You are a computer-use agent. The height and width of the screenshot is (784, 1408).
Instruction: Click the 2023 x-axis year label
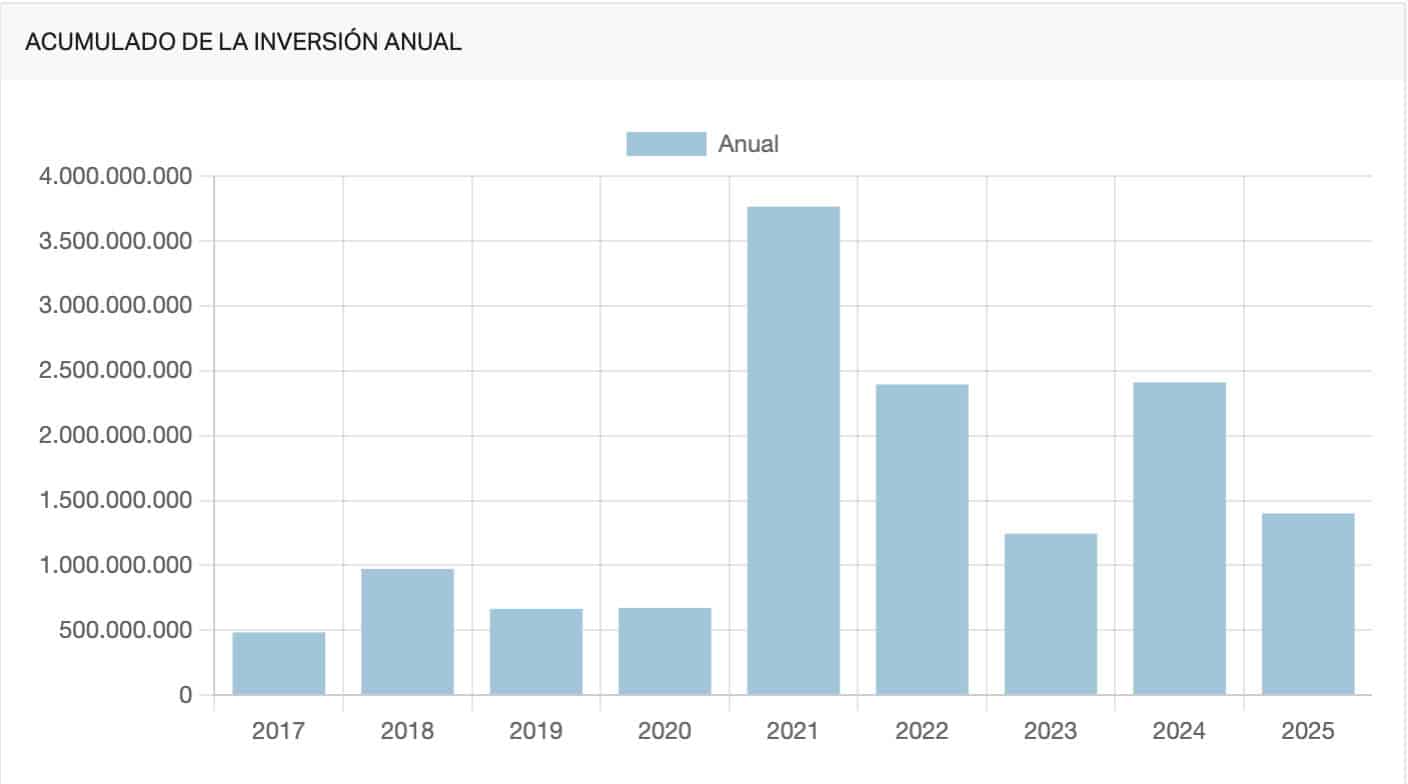[1051, 731]
